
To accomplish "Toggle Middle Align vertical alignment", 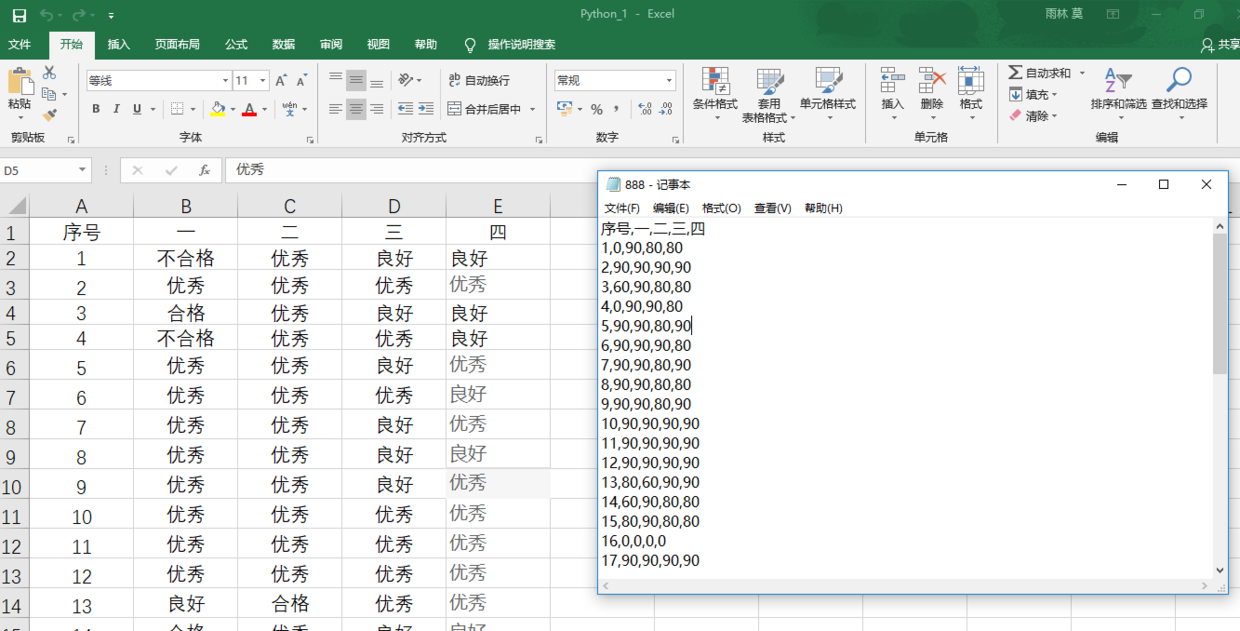I will [356, 80].
